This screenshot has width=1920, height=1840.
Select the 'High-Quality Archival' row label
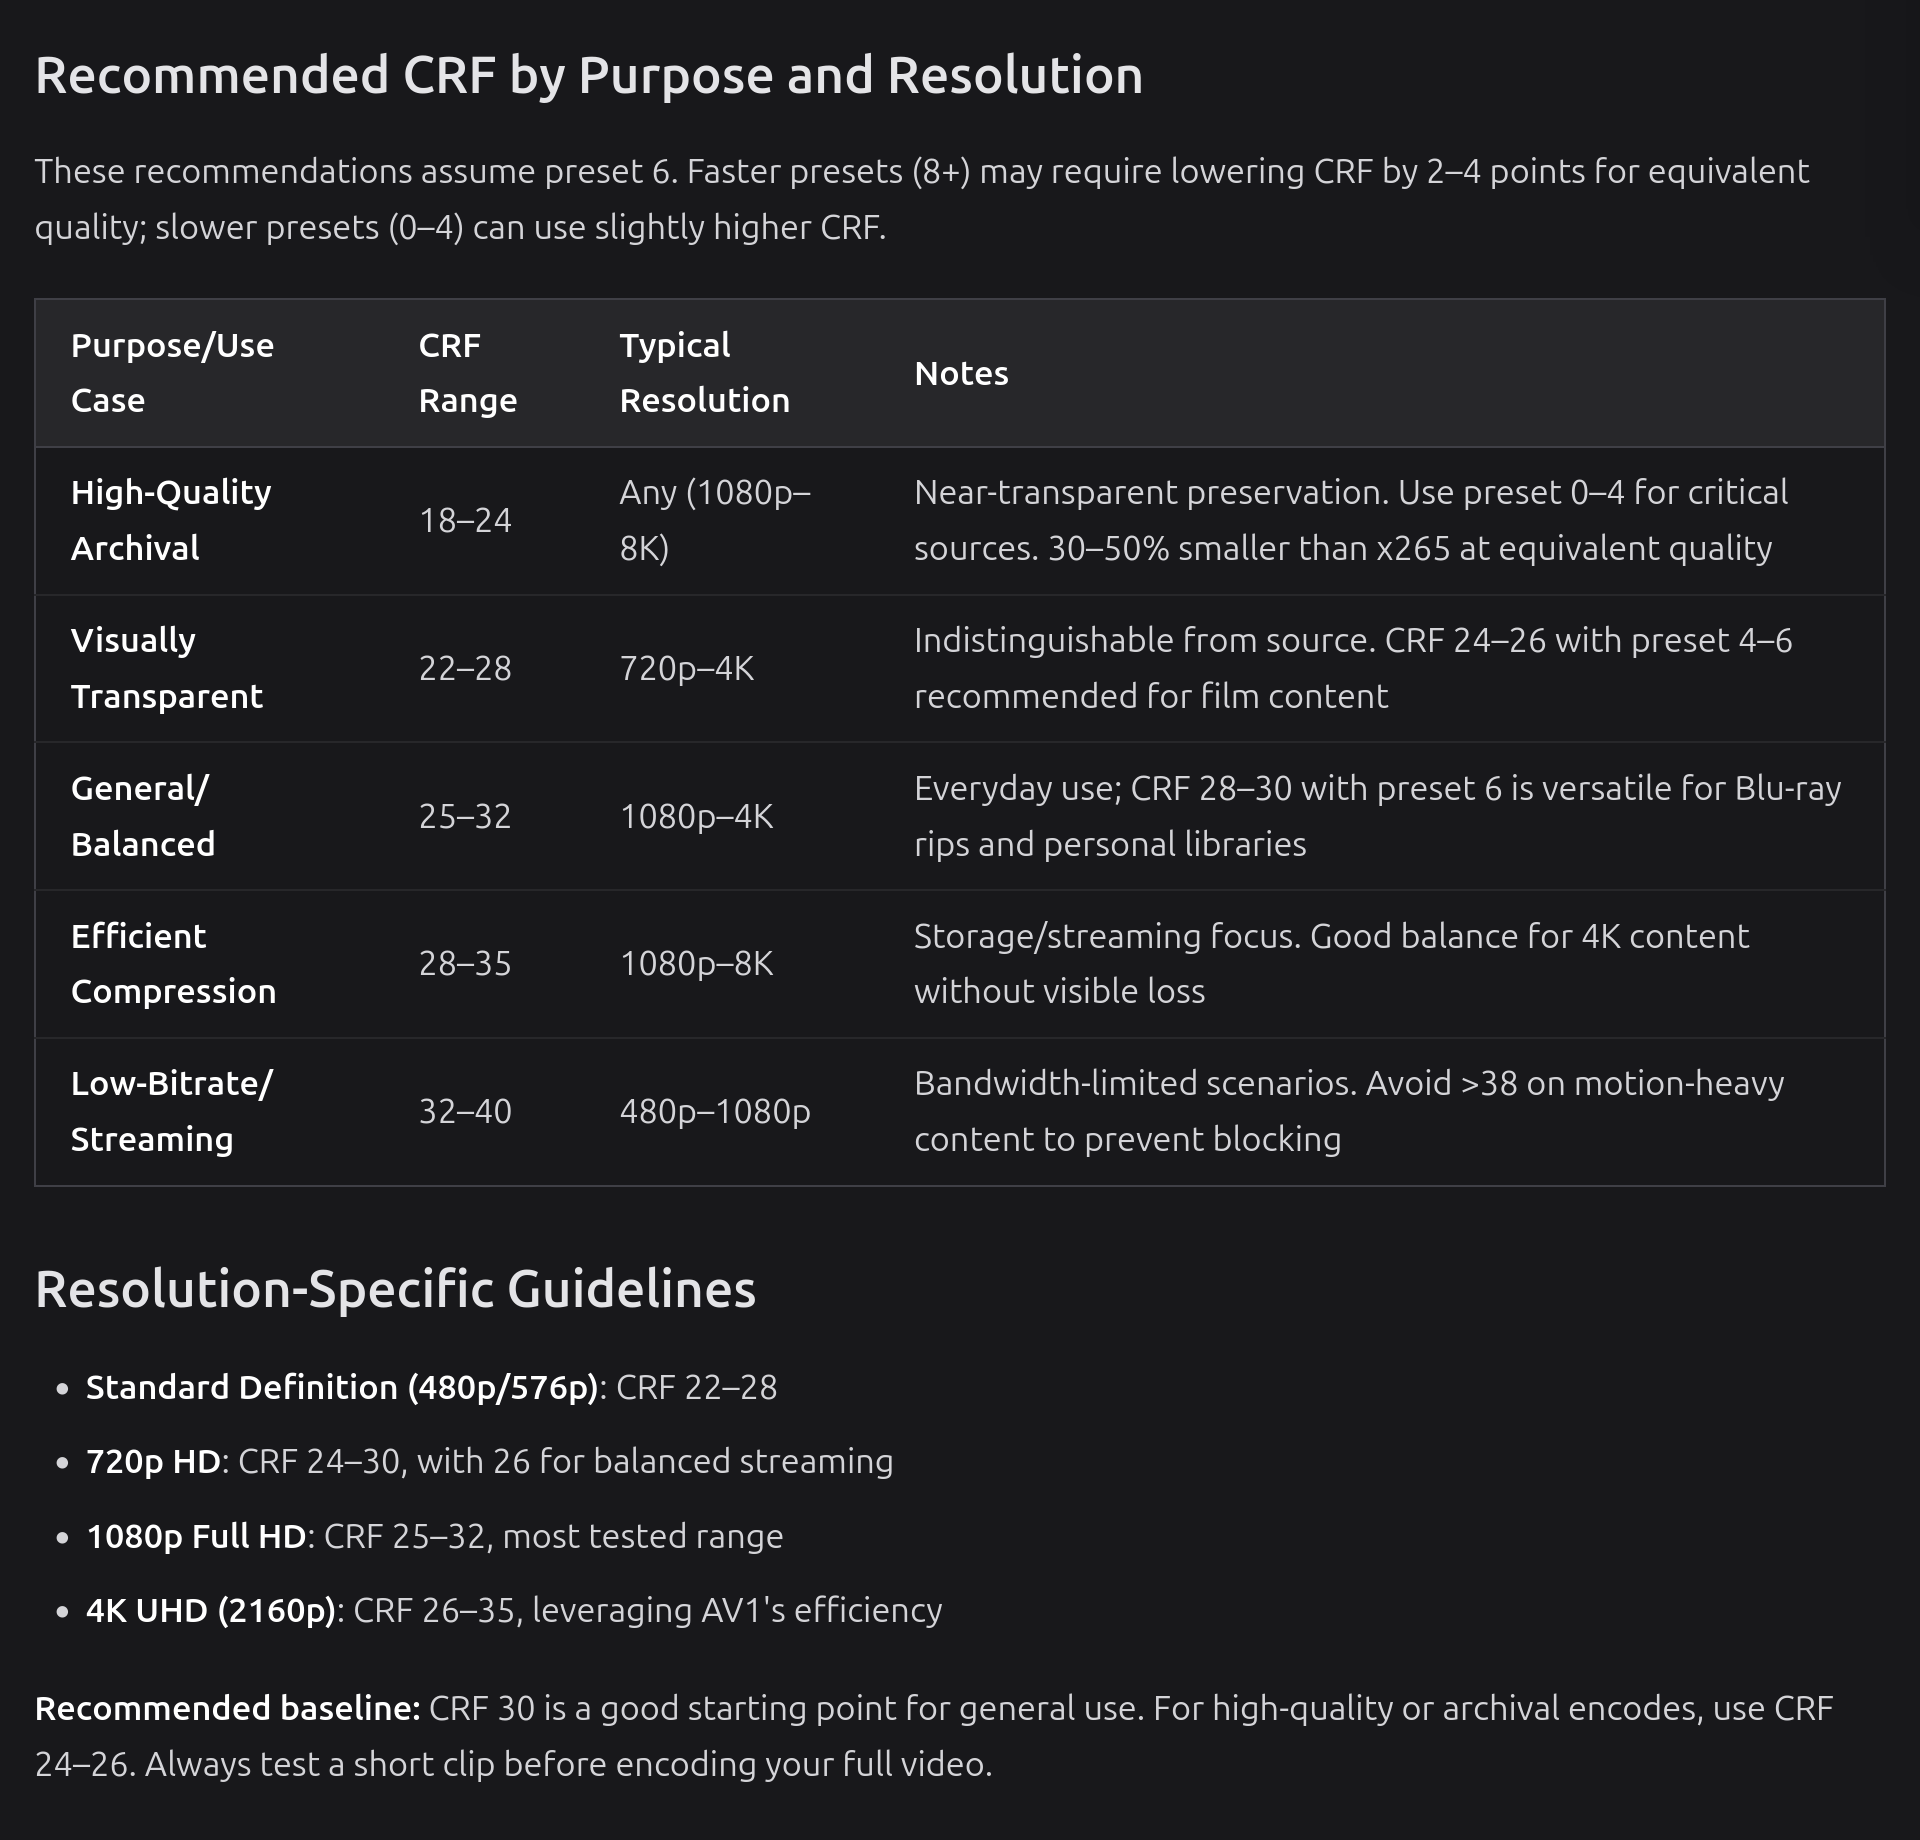point(171,520)
